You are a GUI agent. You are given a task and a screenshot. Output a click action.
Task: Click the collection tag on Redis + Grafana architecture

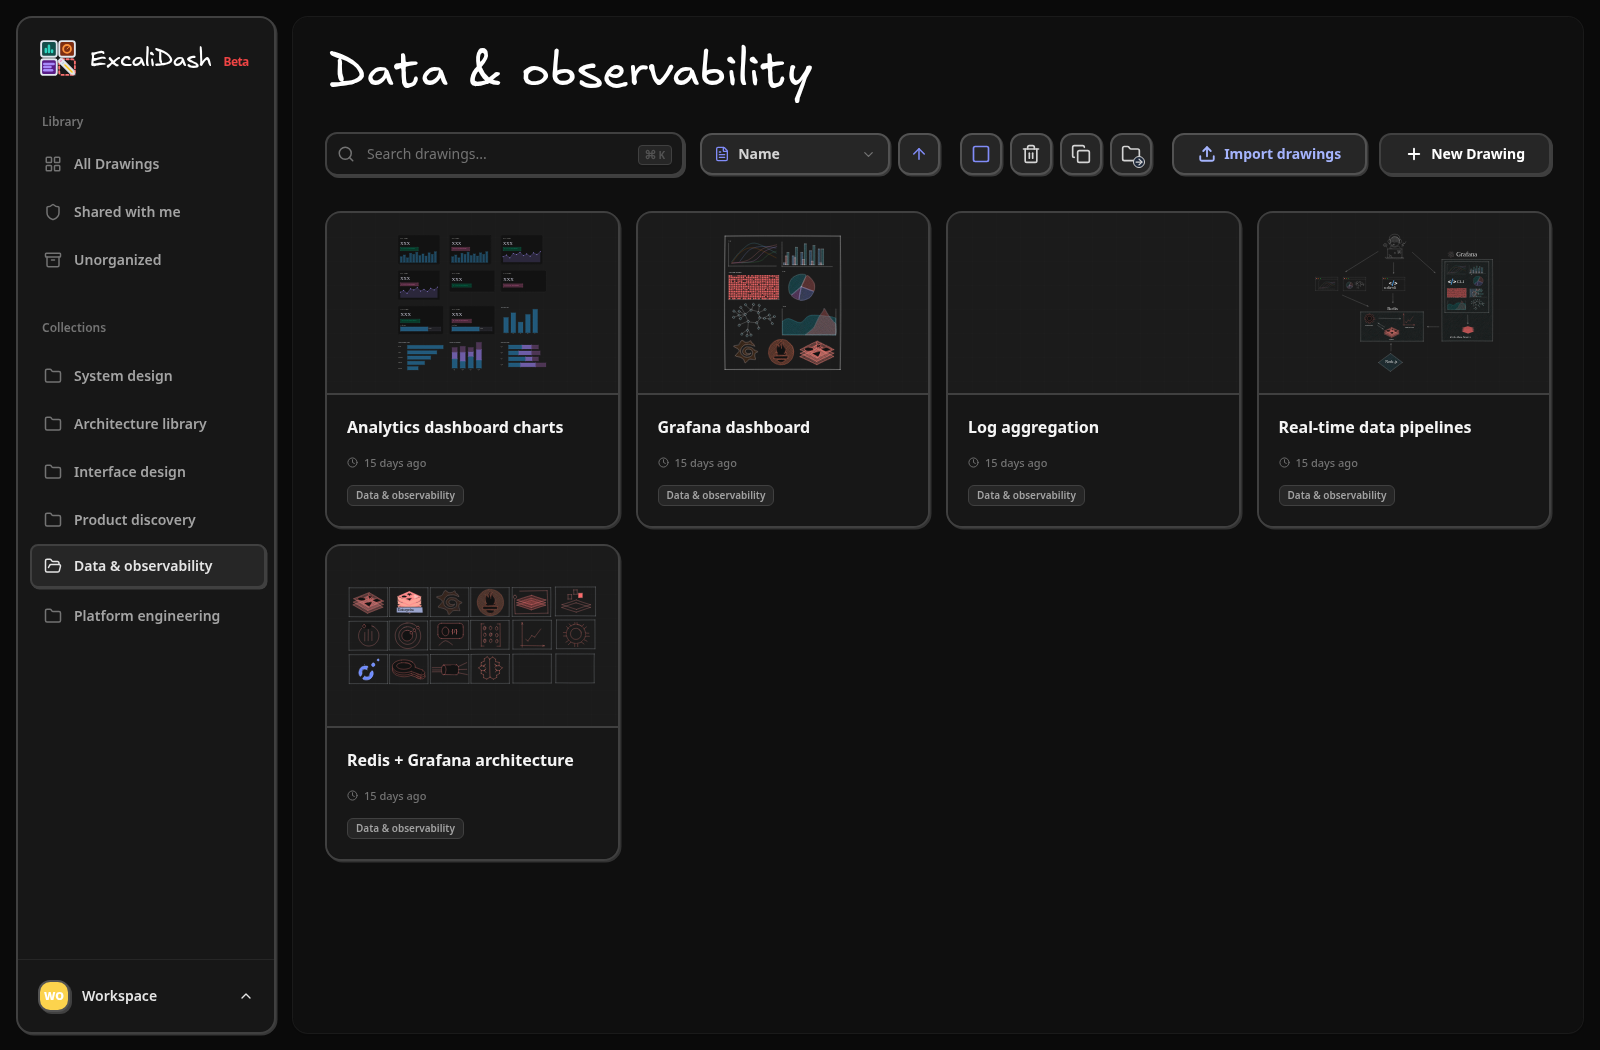pyautogui.click(x=405, y=828)
